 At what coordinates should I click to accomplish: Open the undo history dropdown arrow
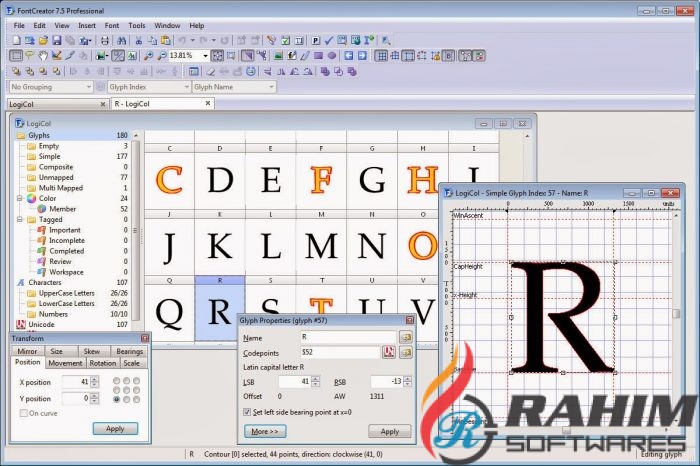click(192, 41)
